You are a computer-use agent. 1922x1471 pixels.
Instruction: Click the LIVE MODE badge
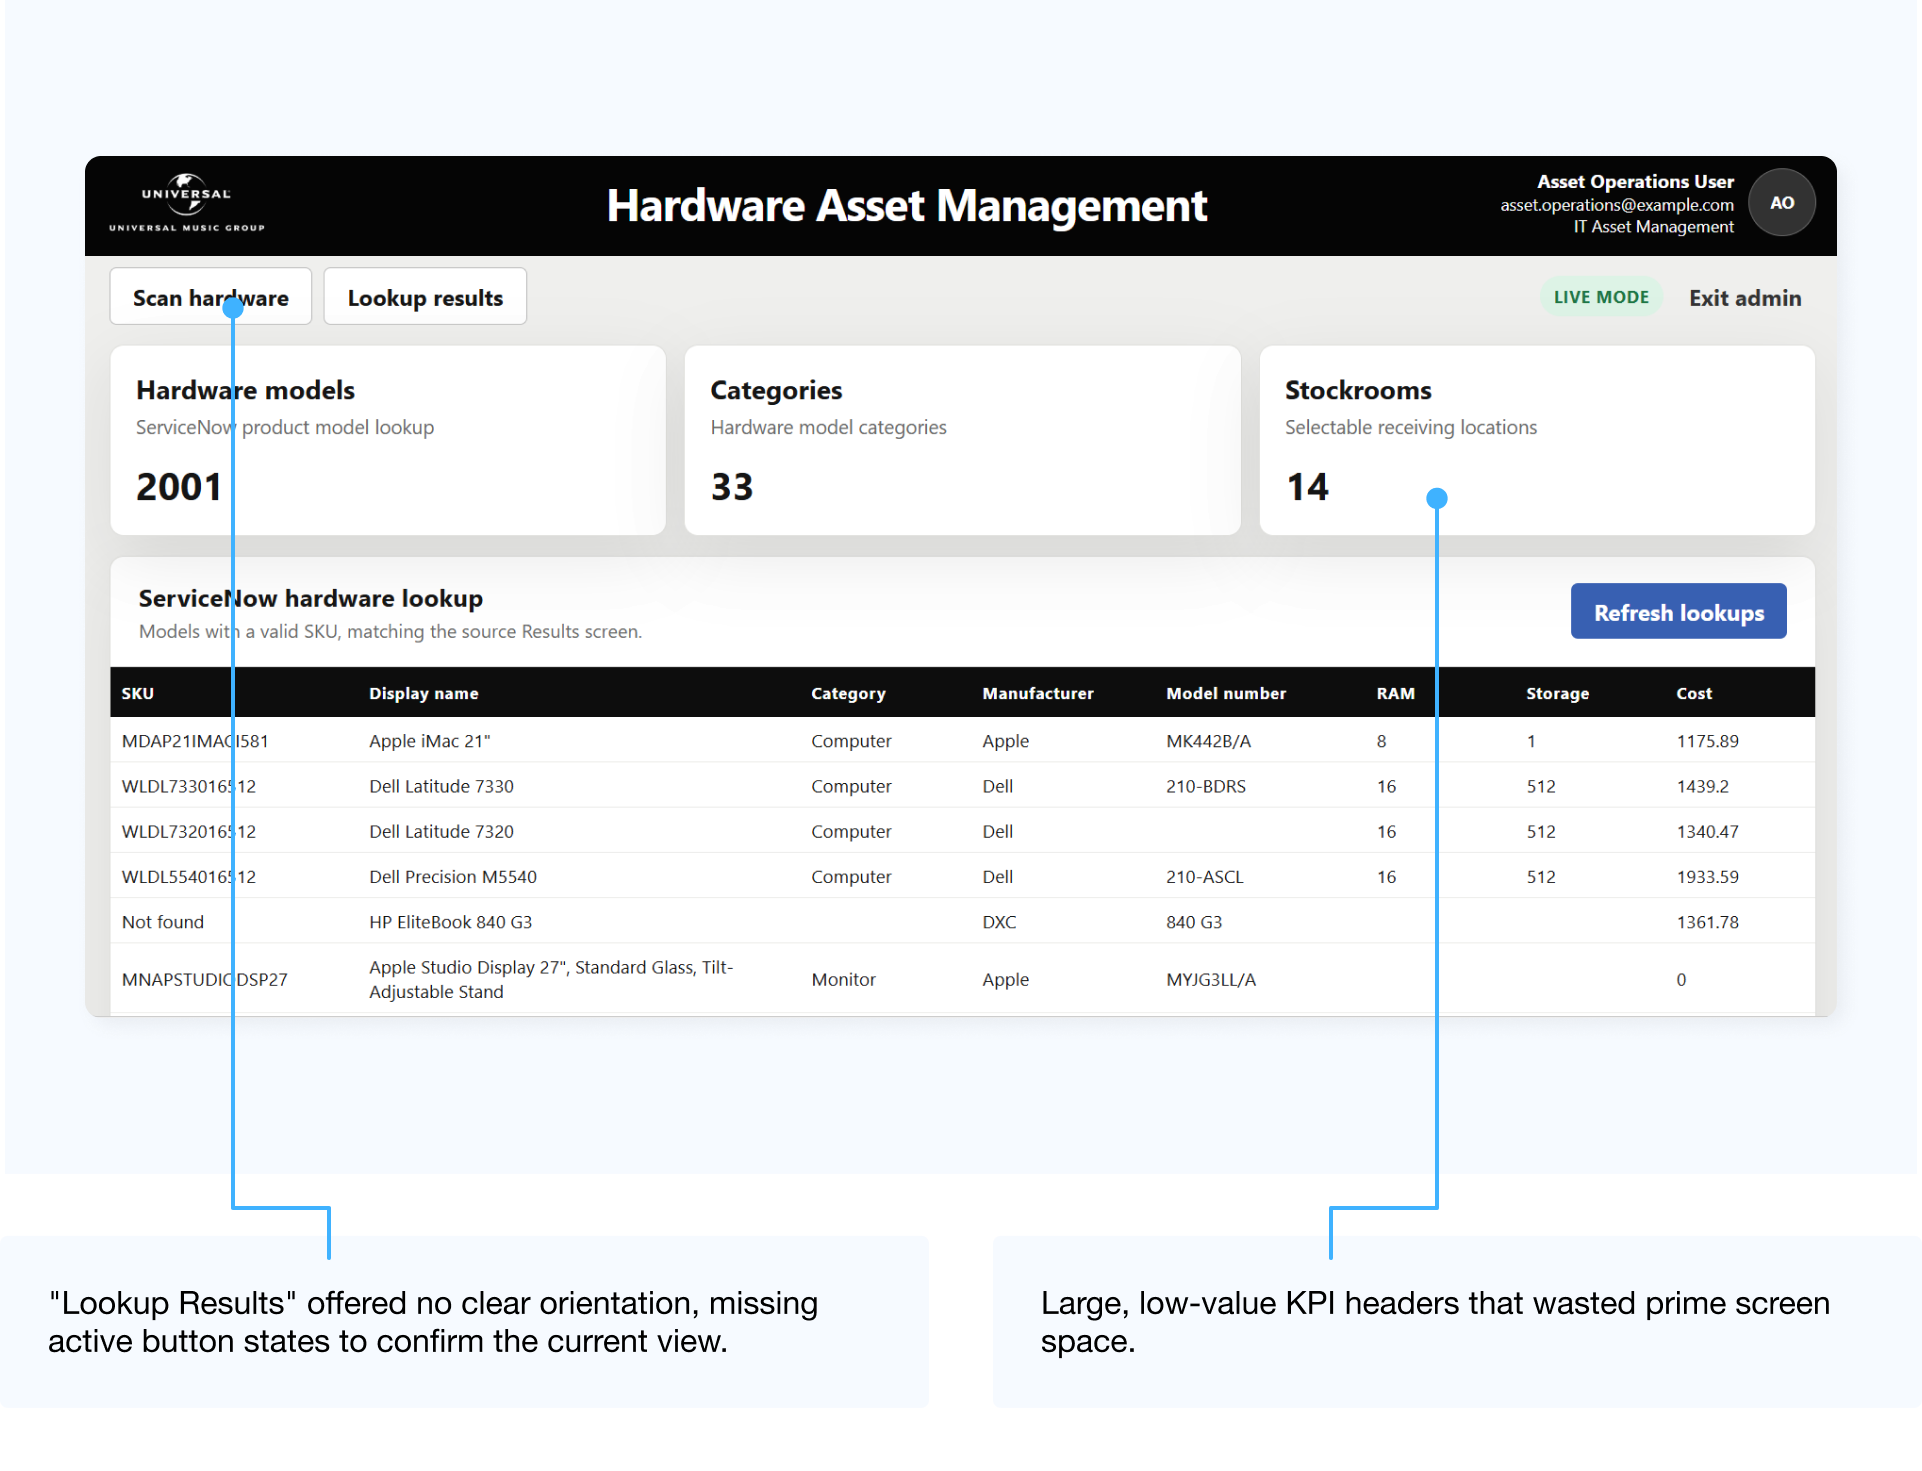coord(1600,297)
